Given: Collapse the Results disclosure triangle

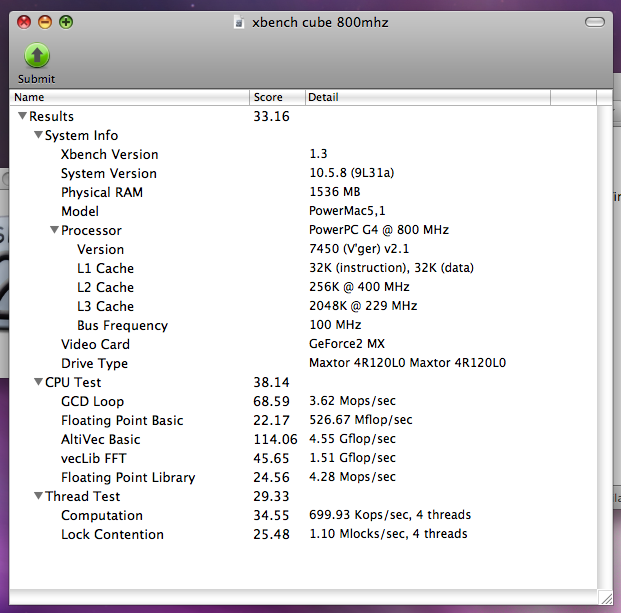Looking at the screenshot, I should click(x=23, y=116).
